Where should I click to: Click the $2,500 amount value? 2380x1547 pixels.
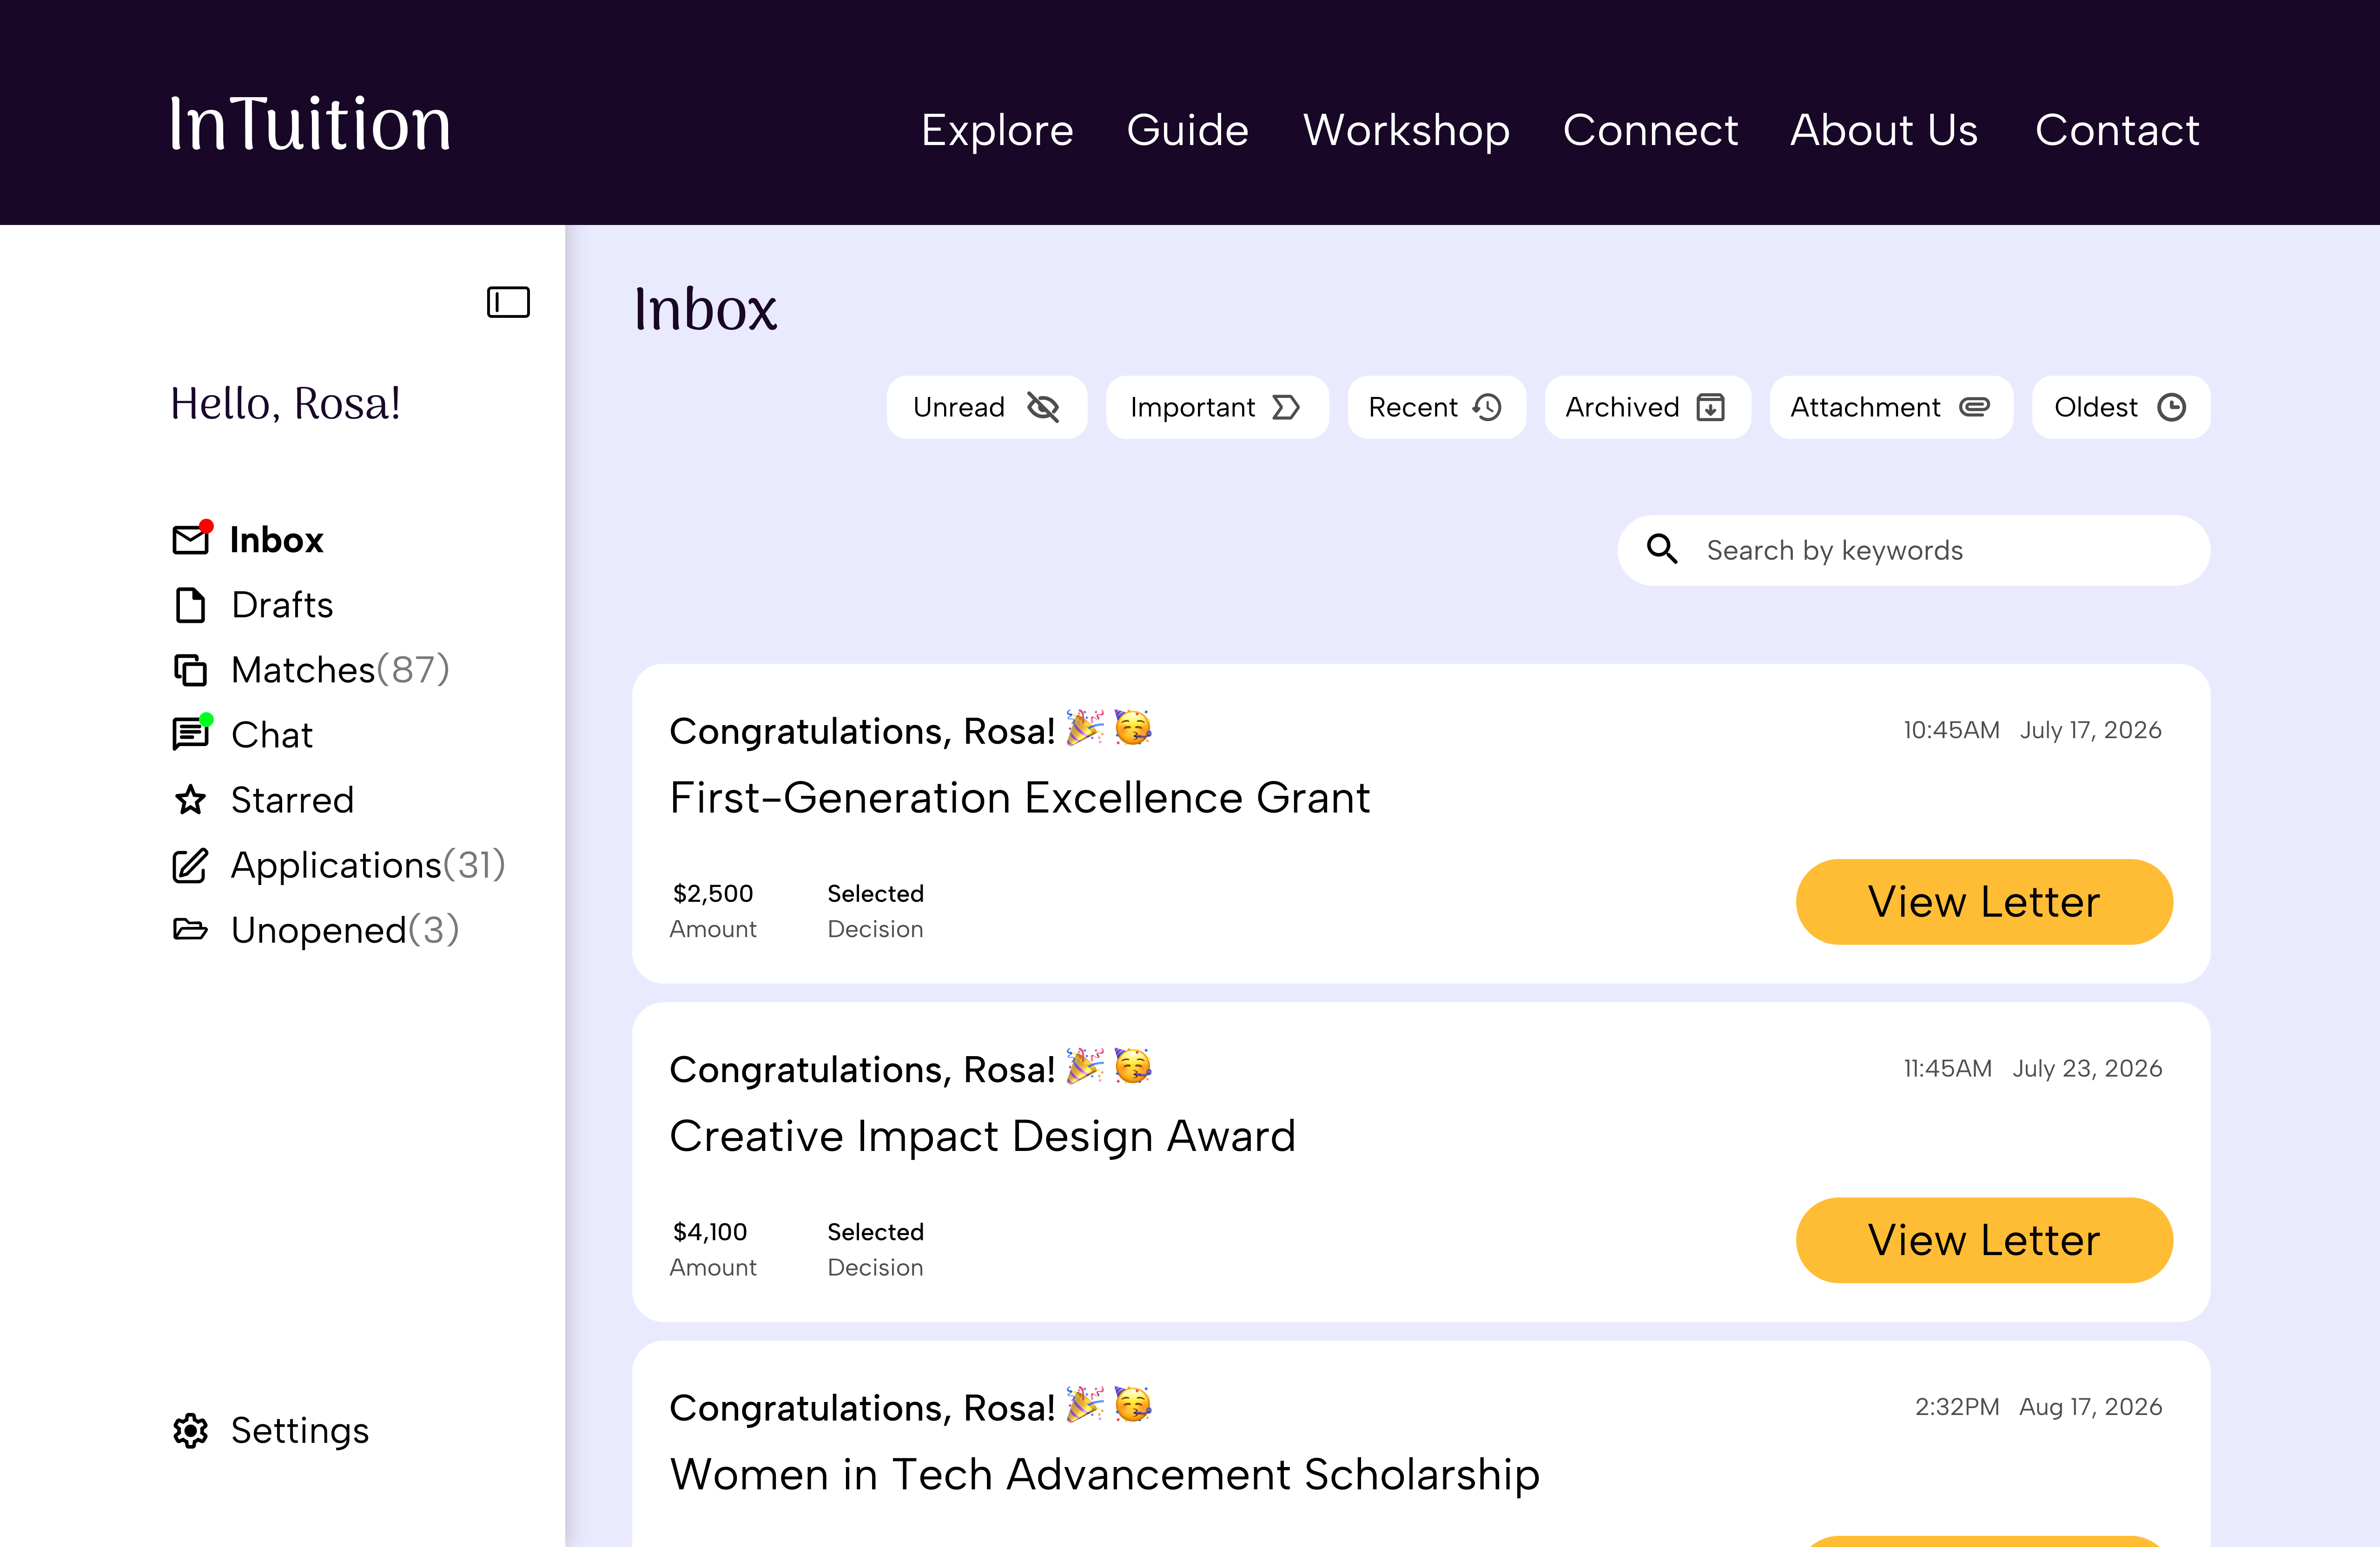point(712,893)
